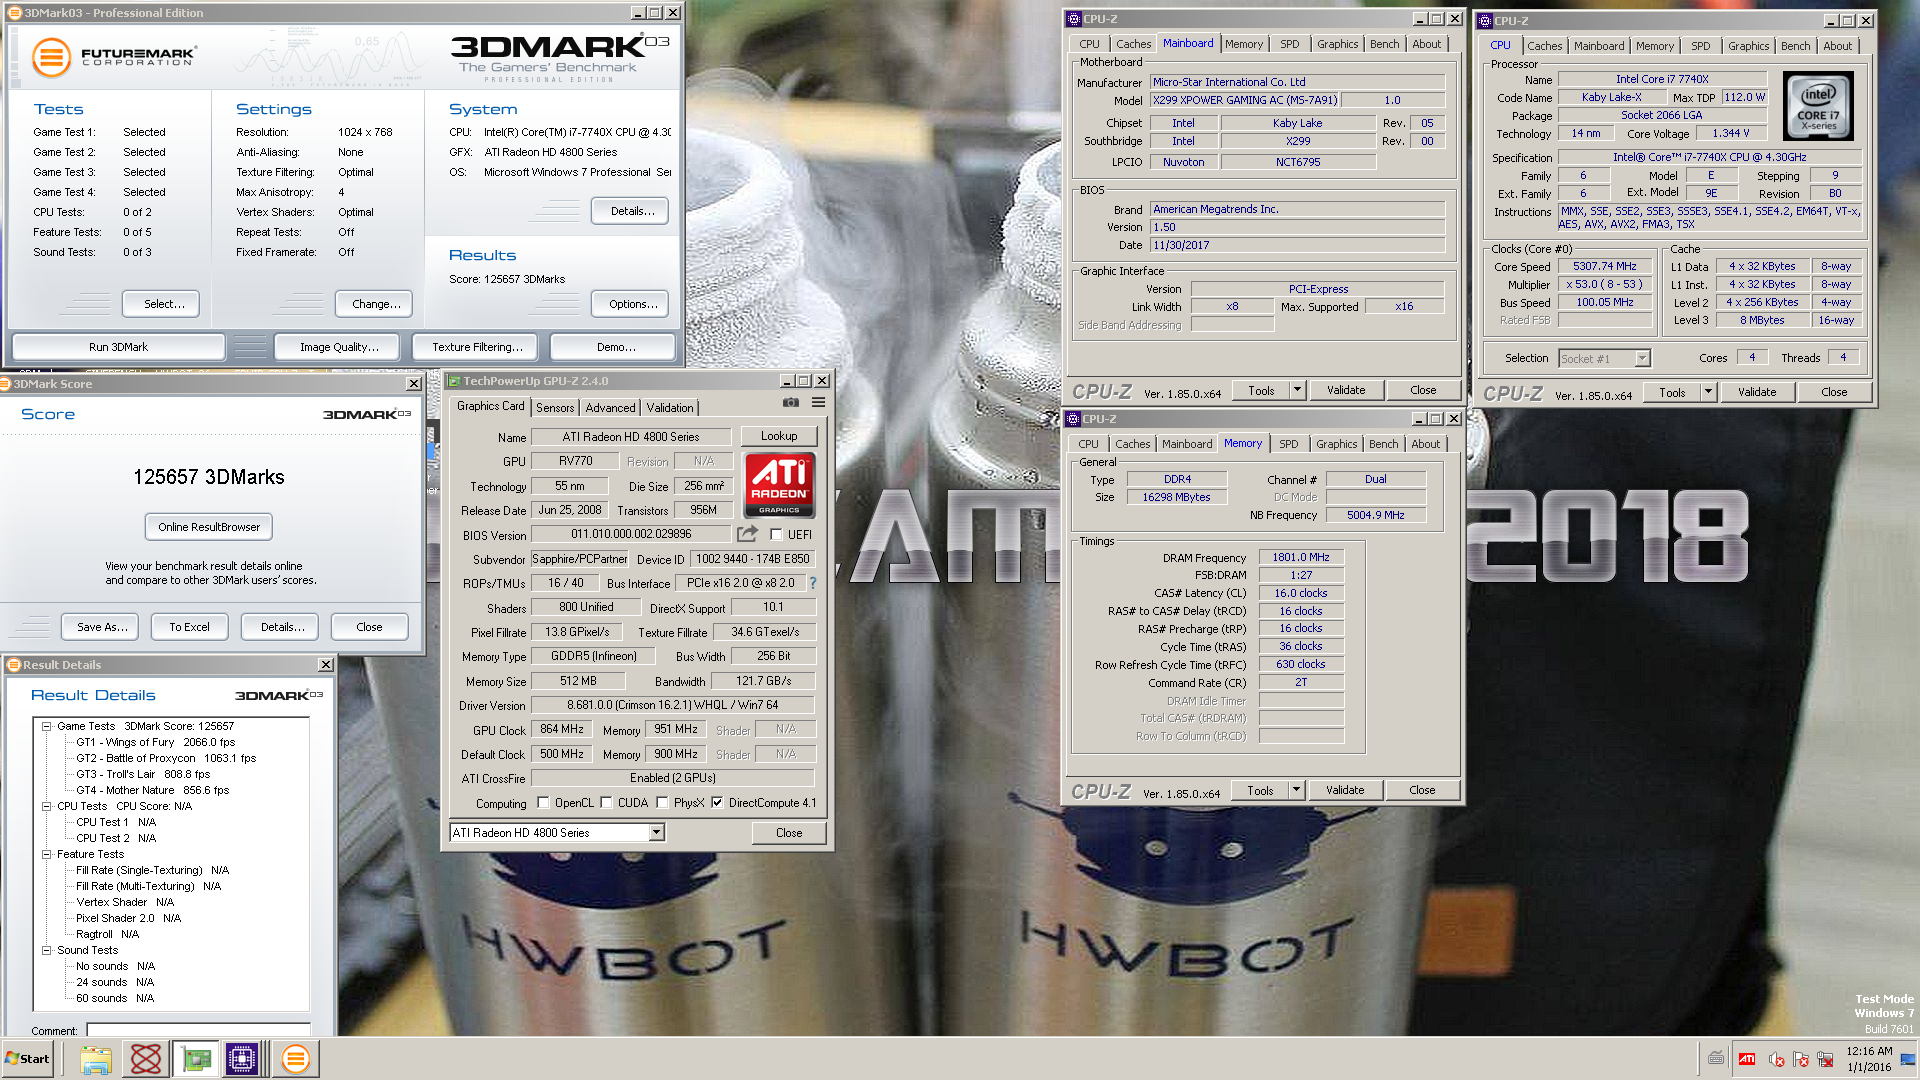1920x1080 pixels.
Task: Toggle the PhysX checkbox
Action: tap(662, 803)
